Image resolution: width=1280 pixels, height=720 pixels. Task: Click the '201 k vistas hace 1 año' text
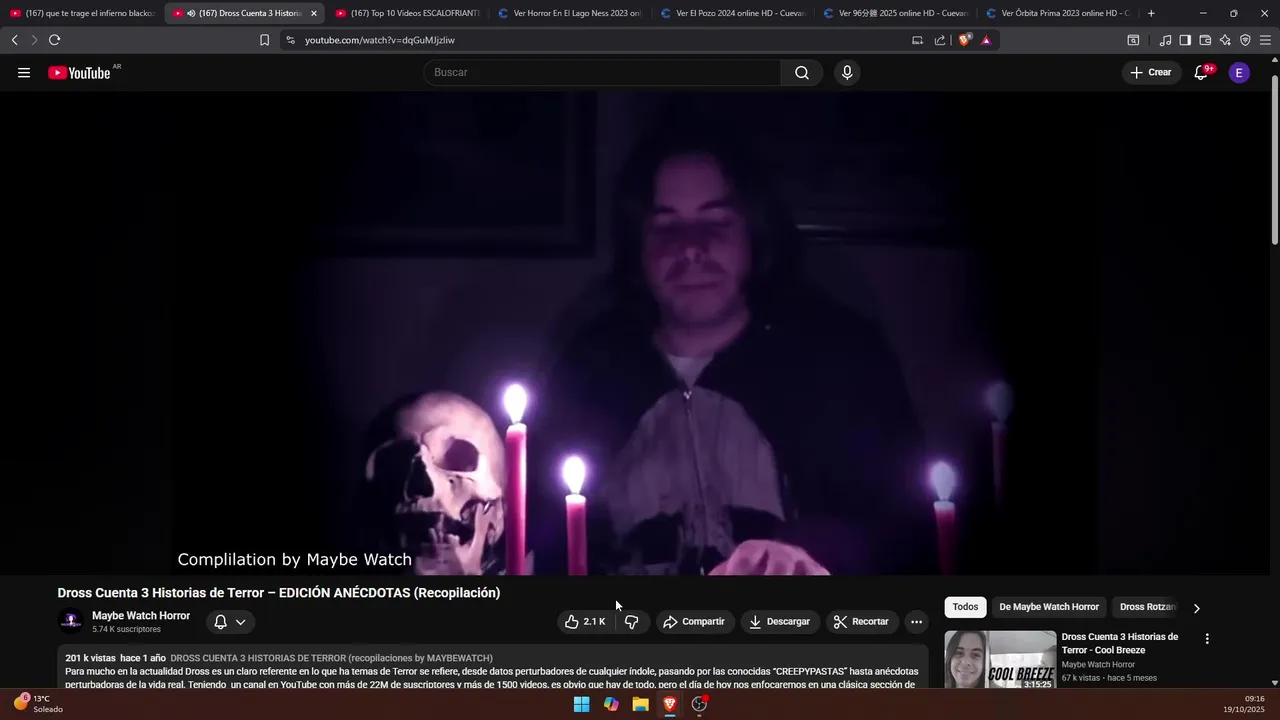pyautogui.click(x=115, y=658)
